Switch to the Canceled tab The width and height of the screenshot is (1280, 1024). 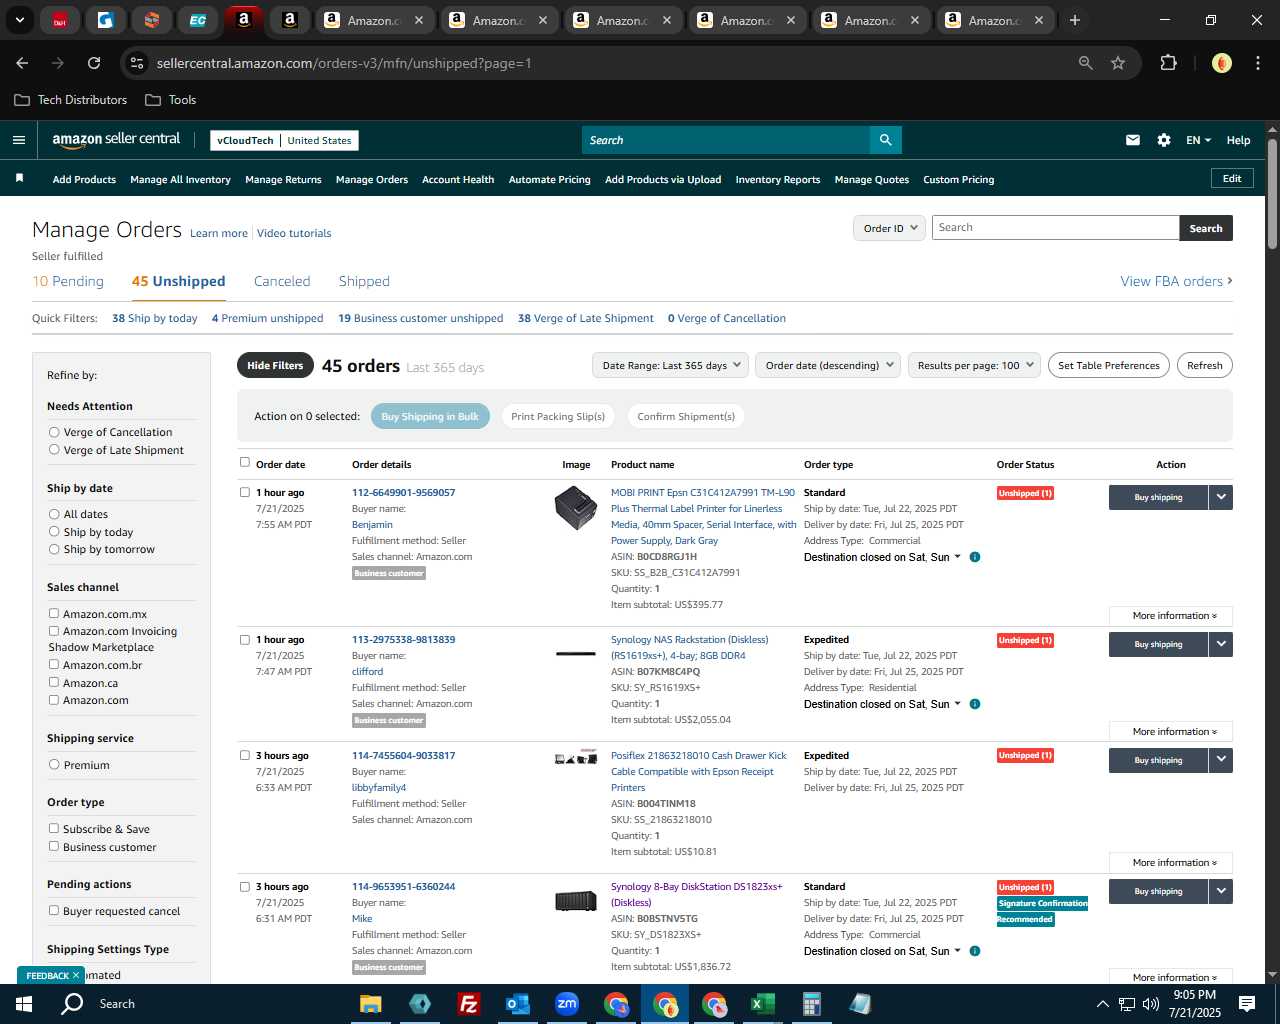pos(282,281)
